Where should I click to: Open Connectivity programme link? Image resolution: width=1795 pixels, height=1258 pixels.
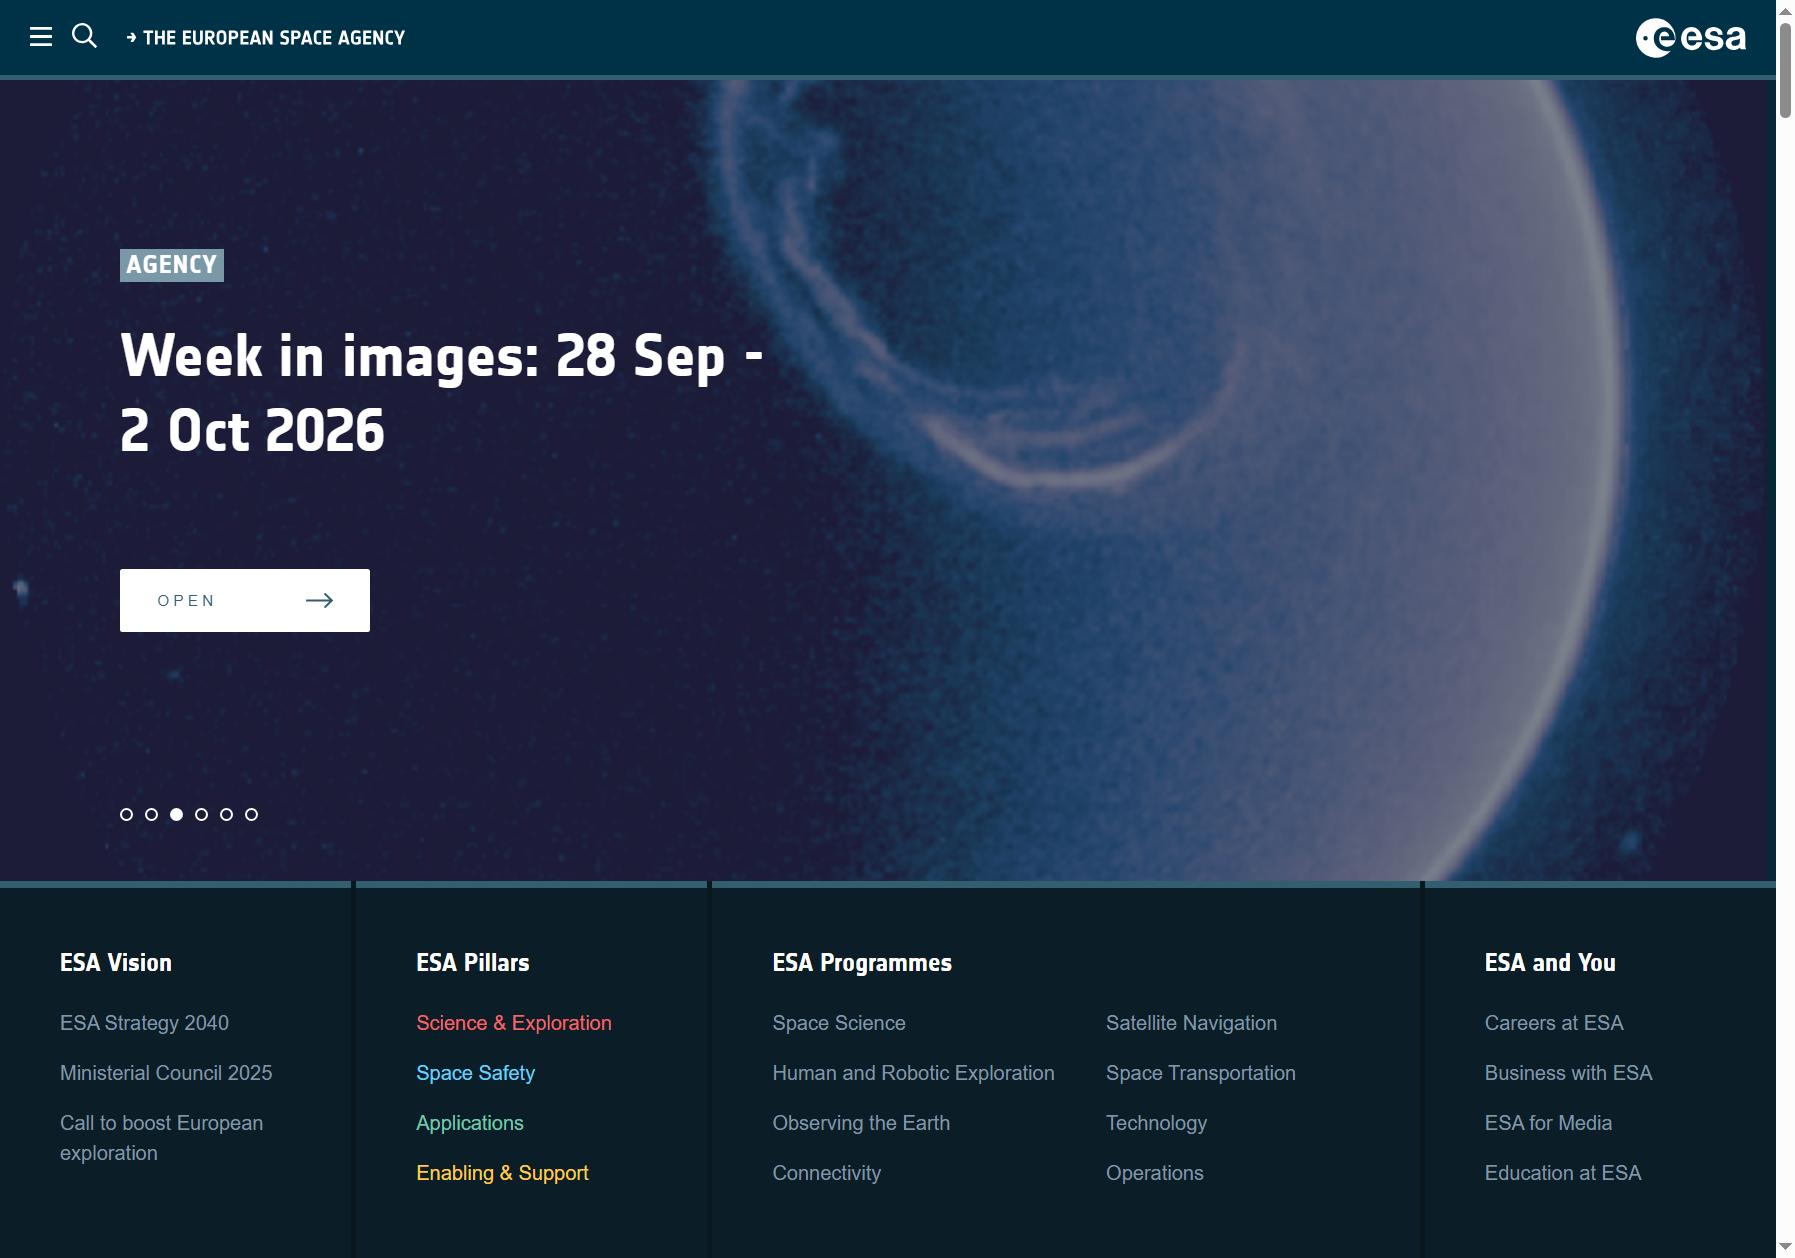(x=826, y=1173)
